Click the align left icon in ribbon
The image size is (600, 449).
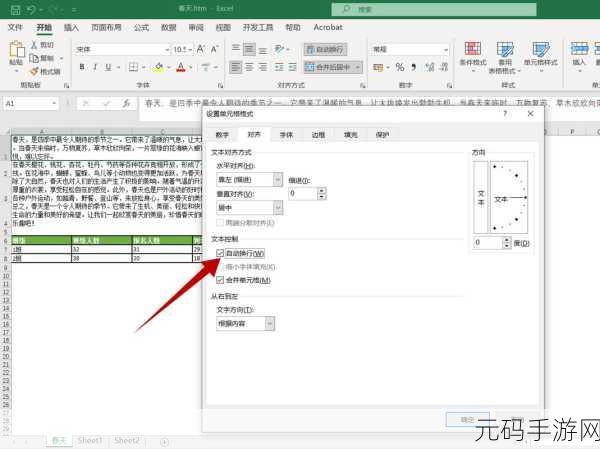[236, 67]
